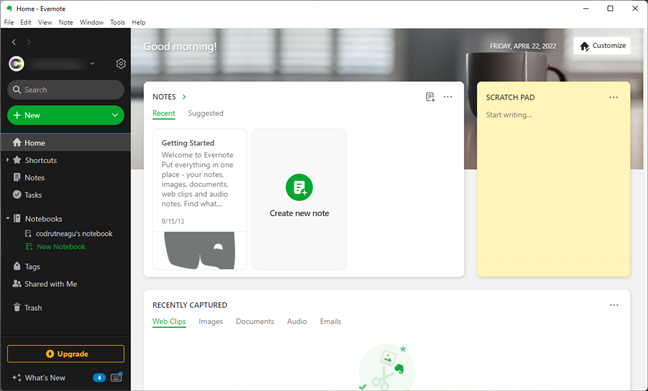Click the trash can icon
The width and height of the screenshot is (648, 391).
tap(17, 307)
